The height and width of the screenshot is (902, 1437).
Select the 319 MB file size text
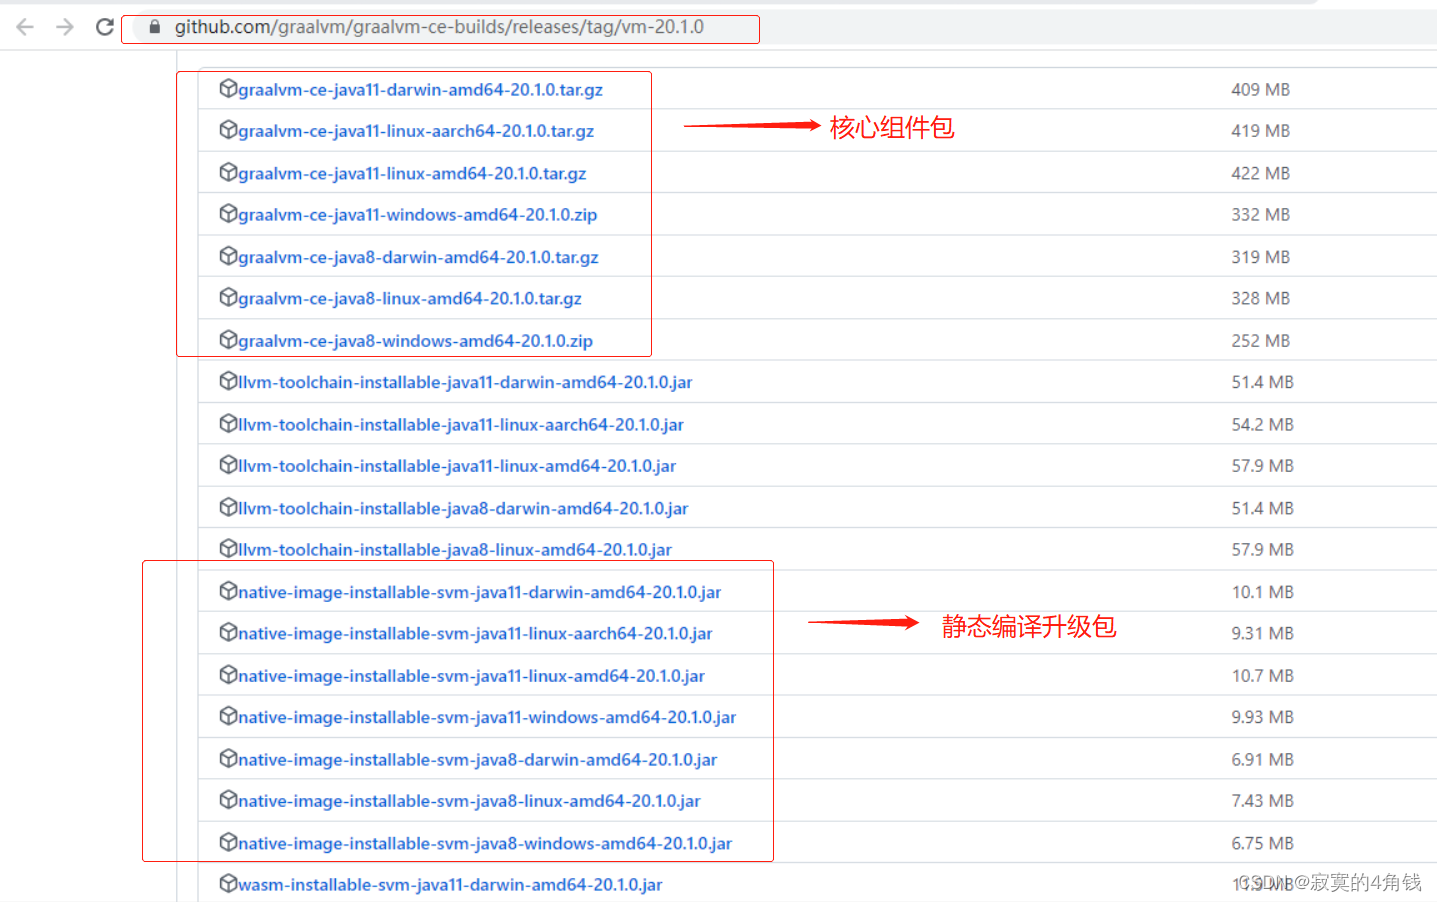[x=1260, y=258]
